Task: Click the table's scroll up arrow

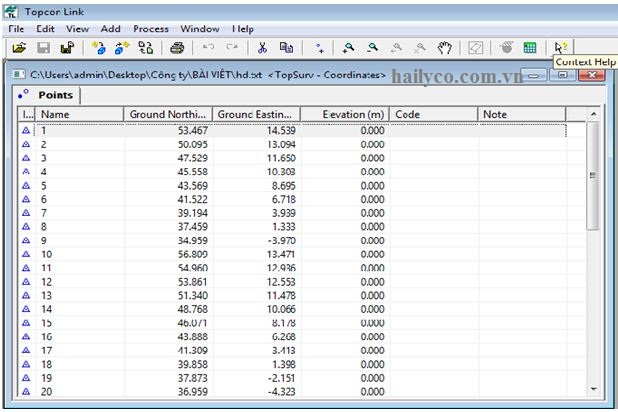Action: (593, 114)
